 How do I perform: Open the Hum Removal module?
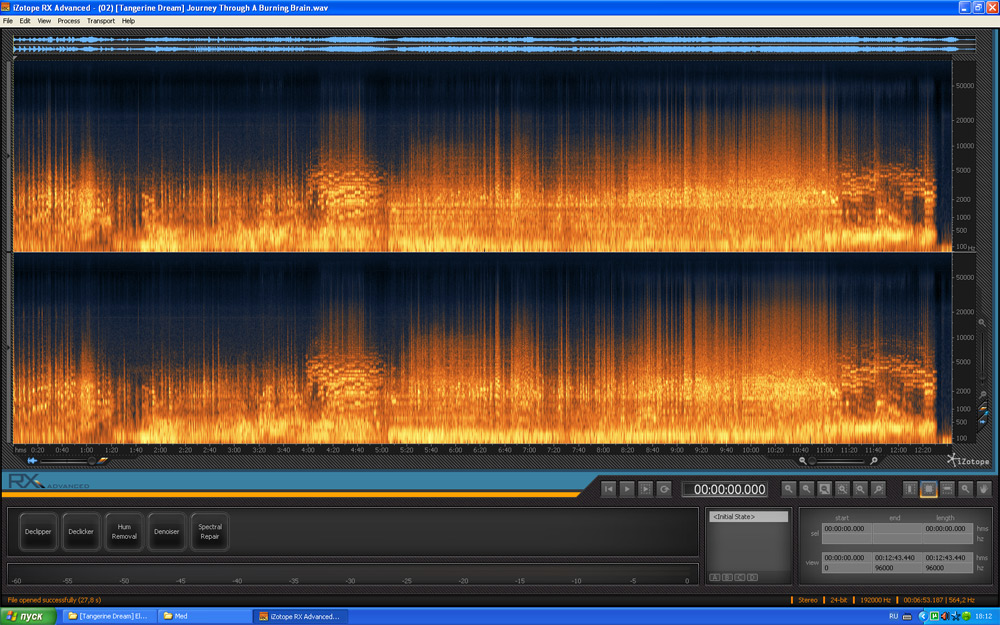(124, 532)
